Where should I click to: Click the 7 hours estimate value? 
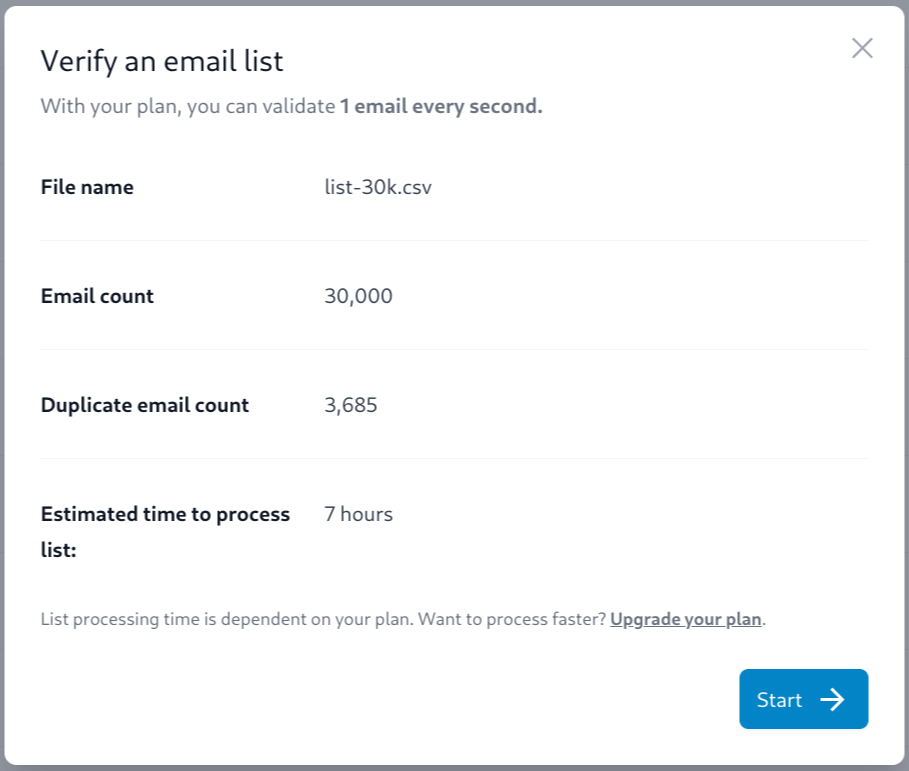point(358,514)
